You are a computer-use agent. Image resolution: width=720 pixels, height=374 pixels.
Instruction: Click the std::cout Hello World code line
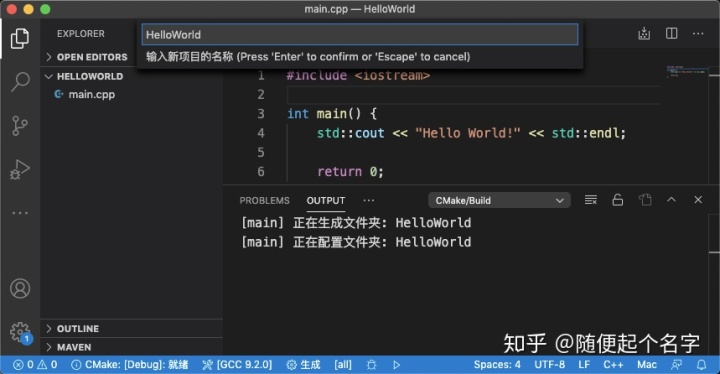(471, 133)
